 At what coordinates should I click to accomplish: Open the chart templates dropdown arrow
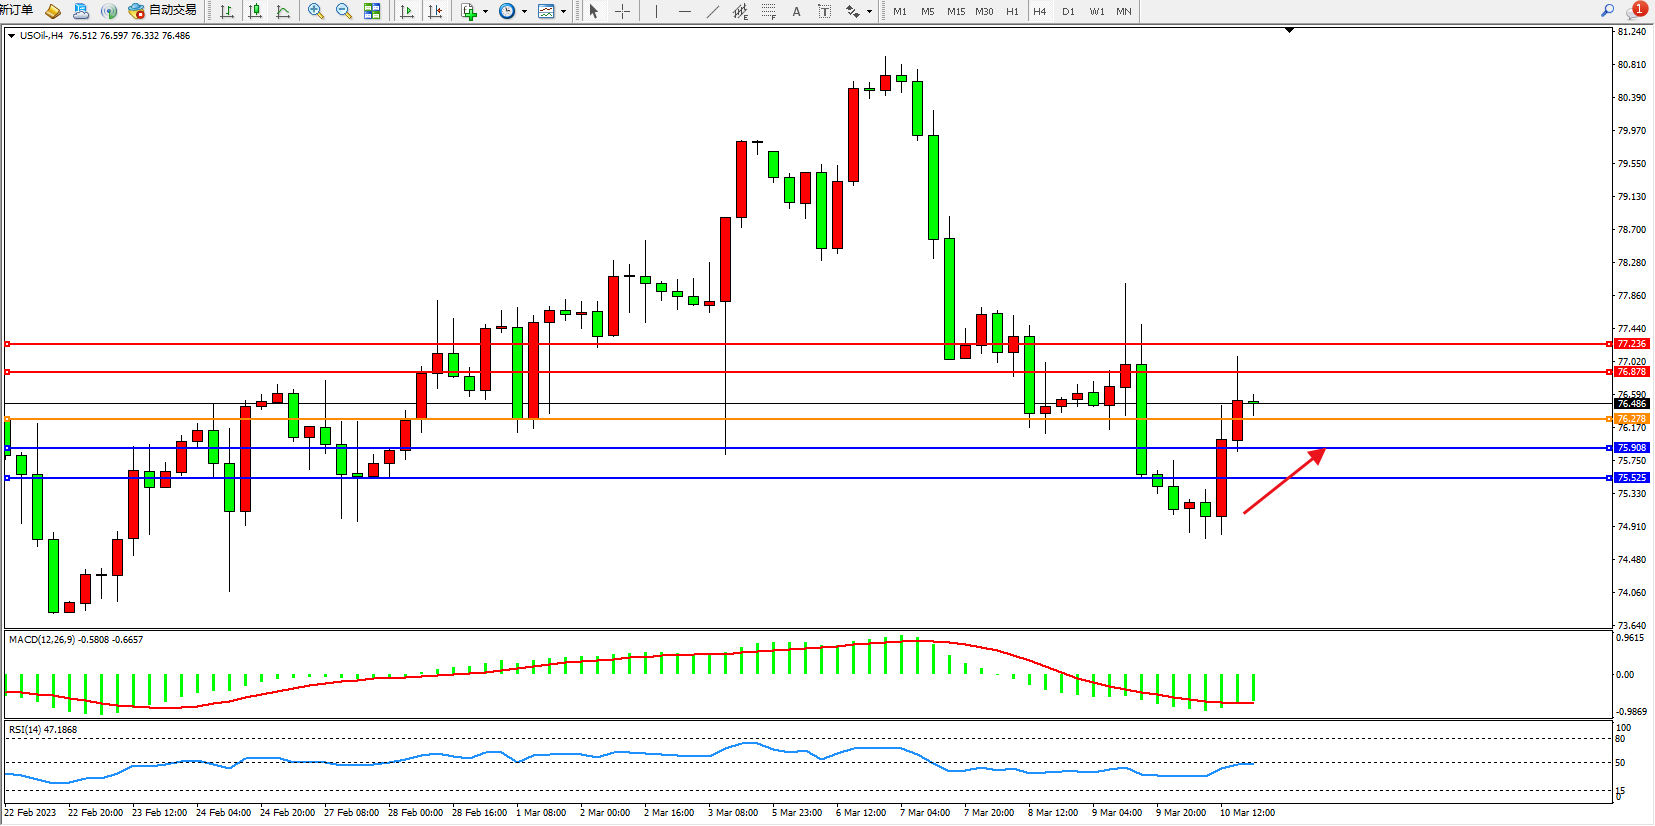click(x=563, y=12)
